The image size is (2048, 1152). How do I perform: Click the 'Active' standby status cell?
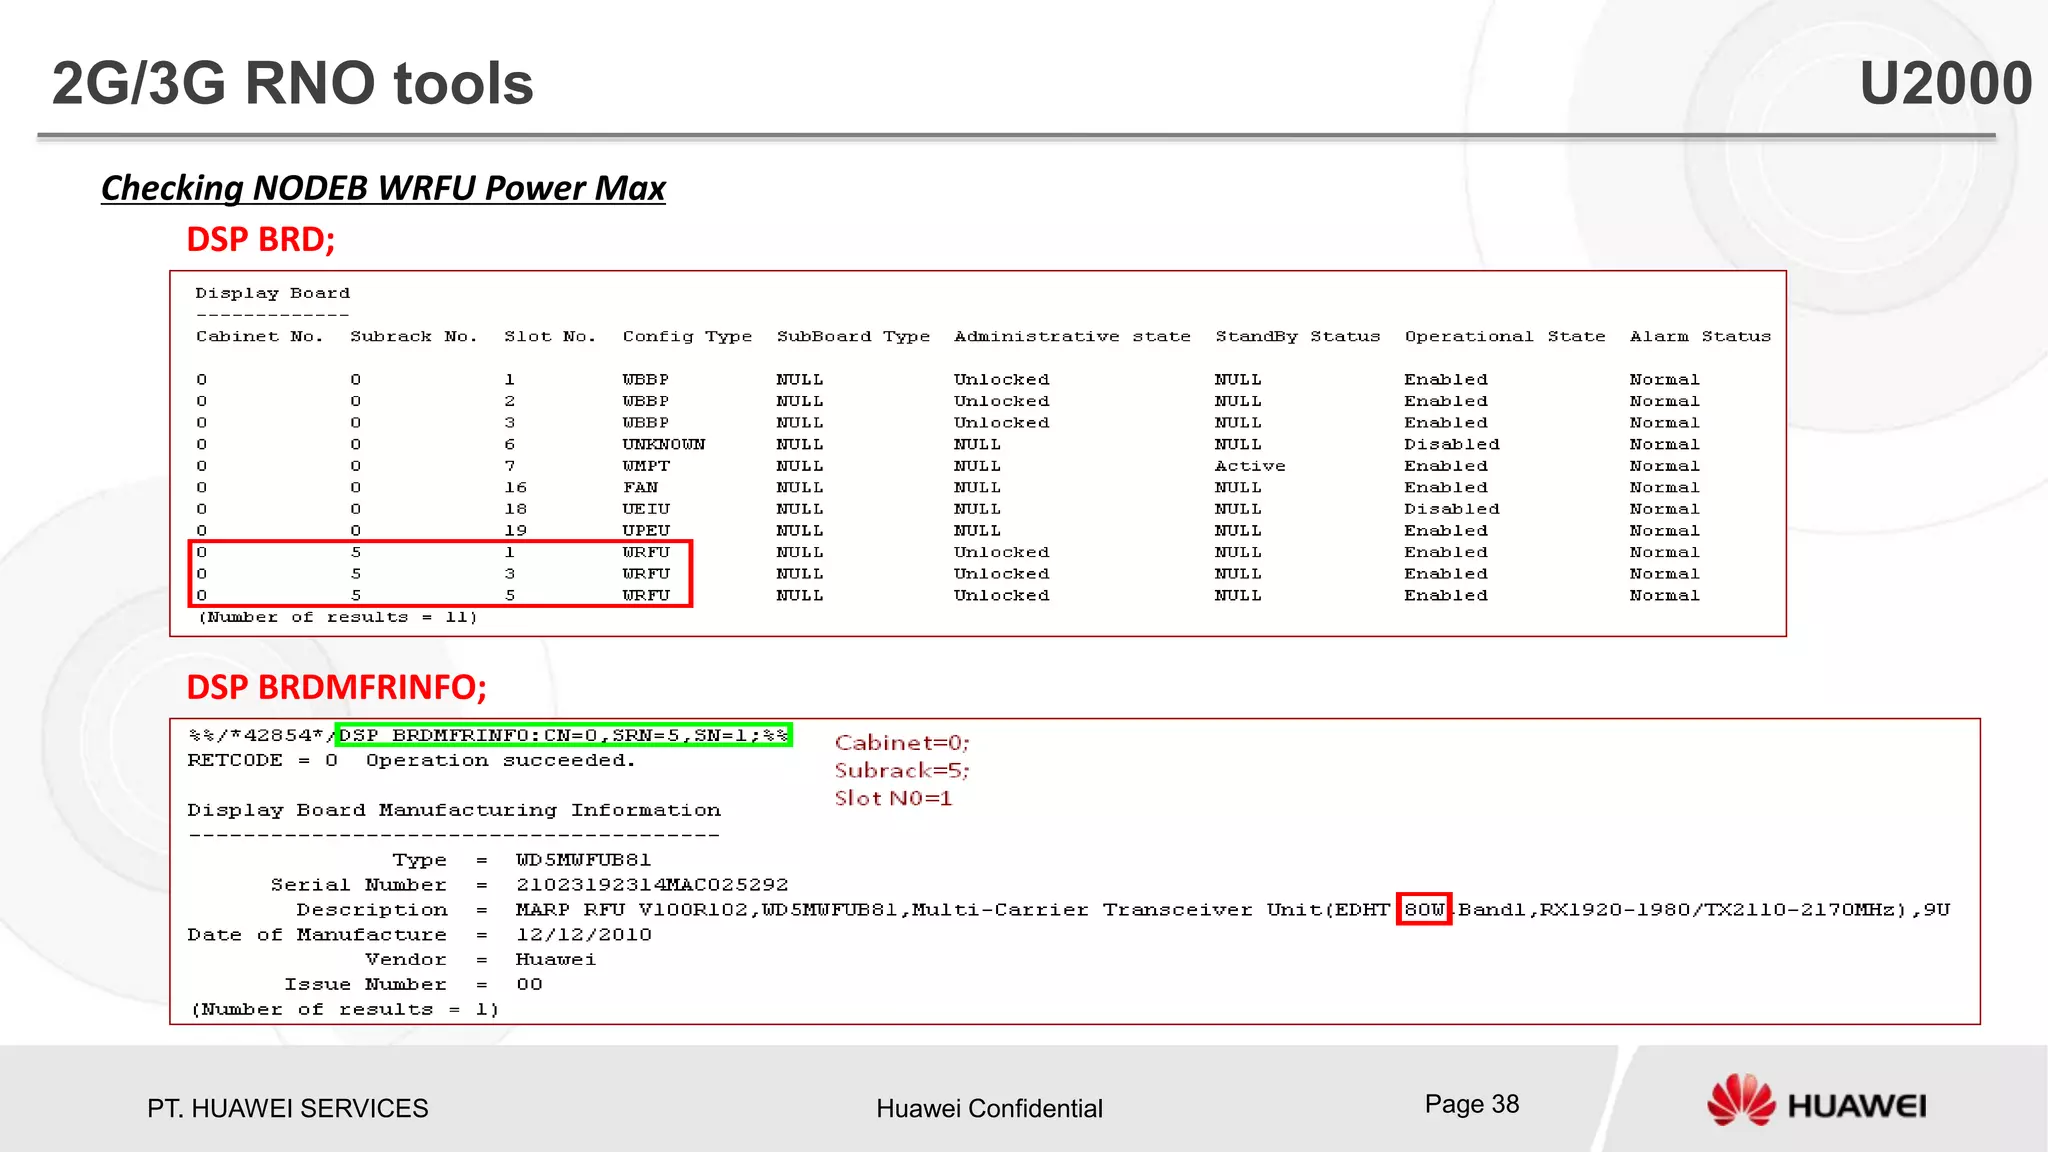pos(1250,466)
